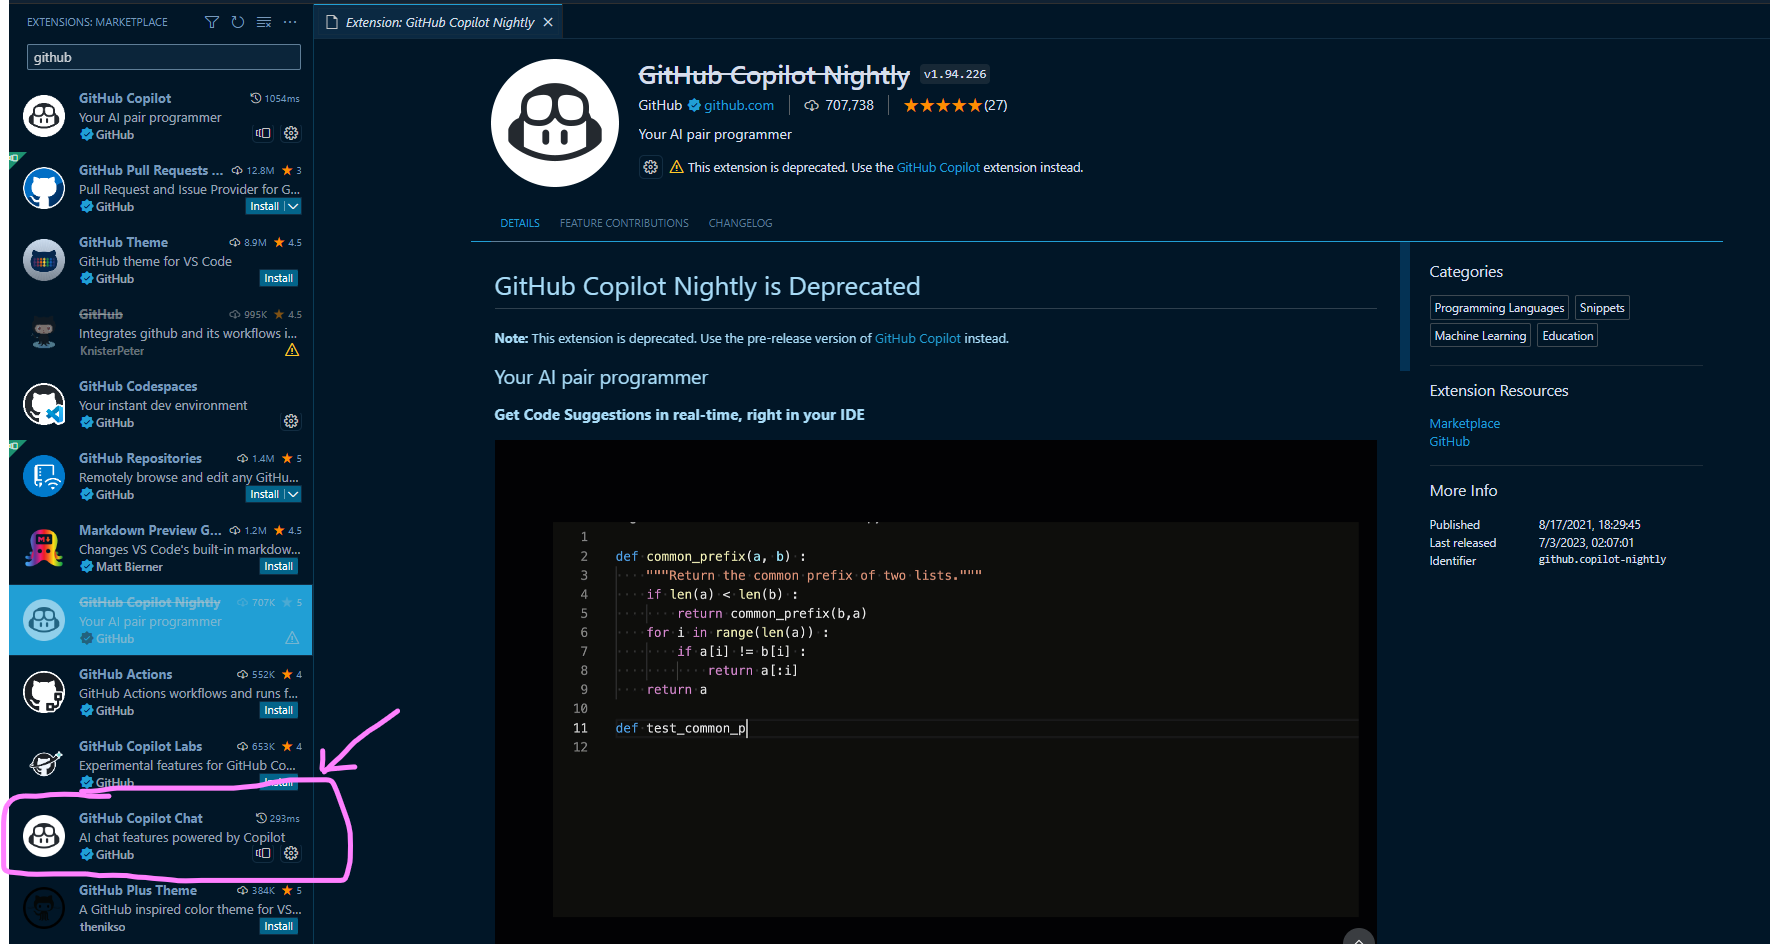Image resolution: width=1770 pixels, height=944 pixels.
Task: Open the Extensions panel more actions (…) menu
Action: pyautogui.click(x=289, y=21)
